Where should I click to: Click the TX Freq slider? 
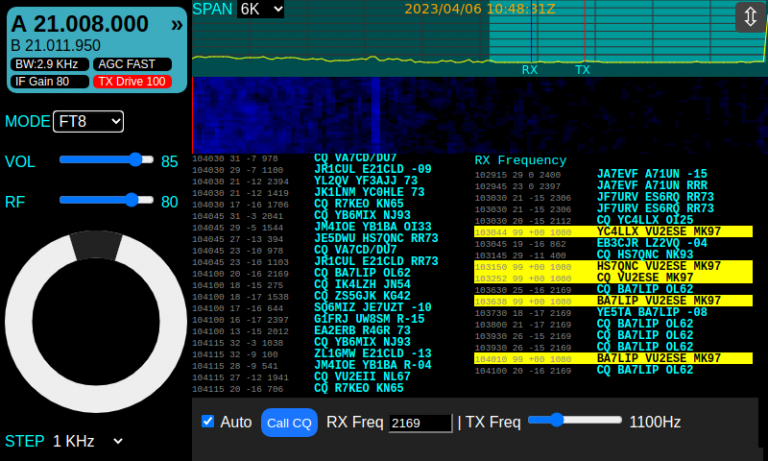point(574,421)
